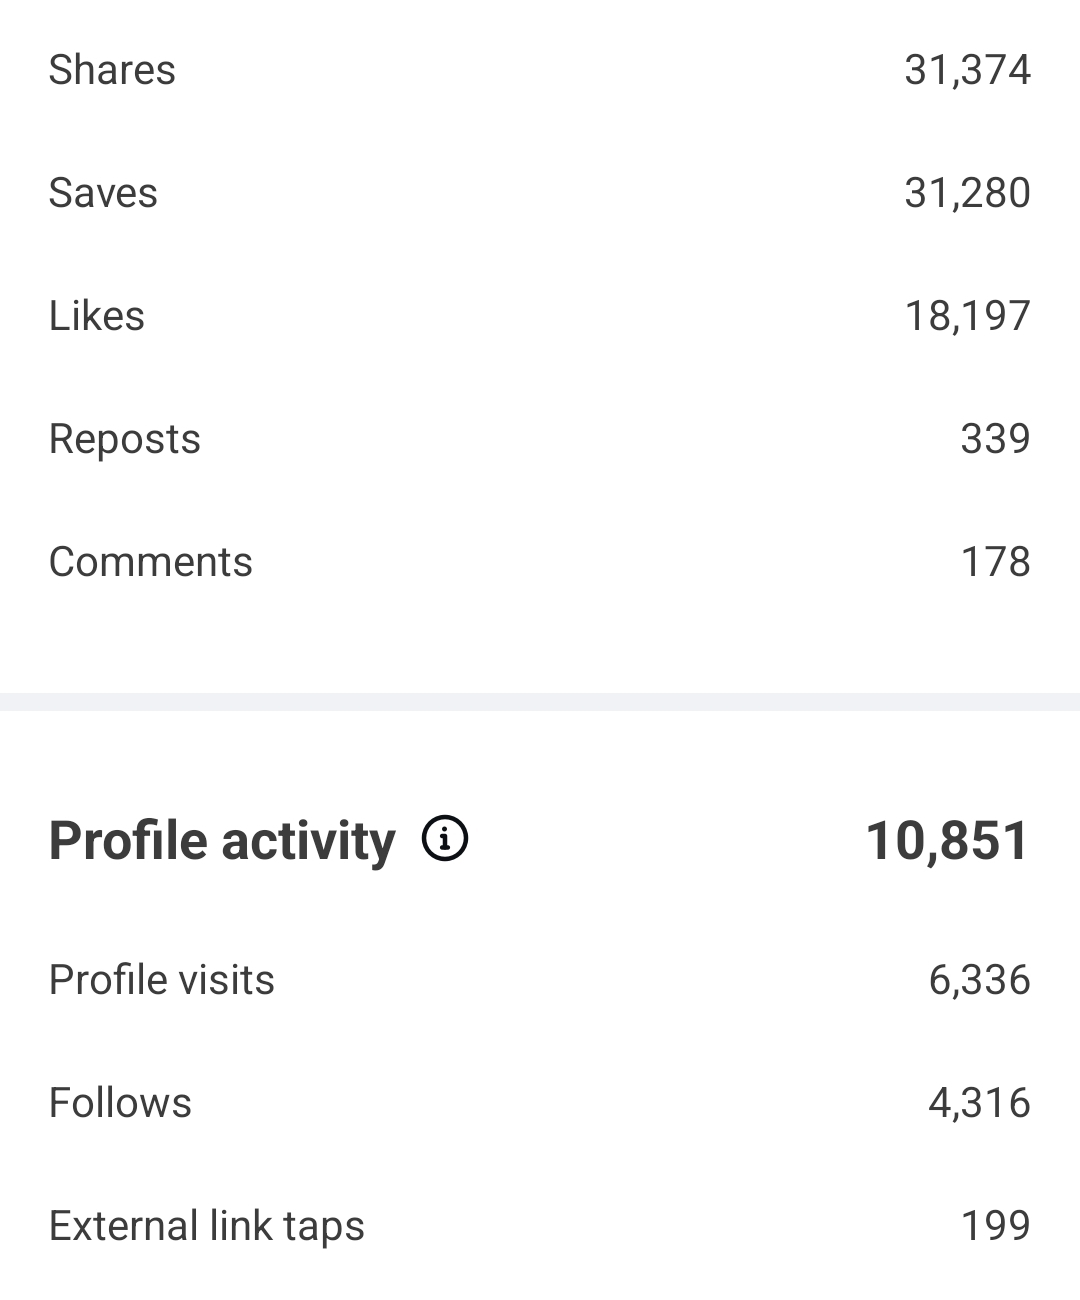The height and width of the screenshot is (1300, 1080).
Task: Click the Profile visits count 6,336
Action: pos(979,980)
